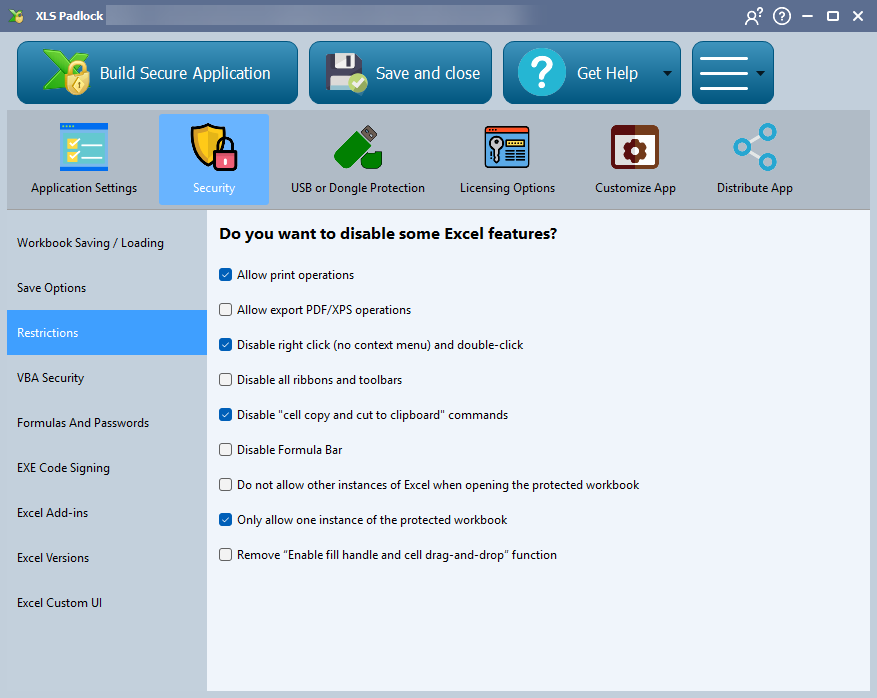
Task: Click Save and close button
Action: point(400,73)
